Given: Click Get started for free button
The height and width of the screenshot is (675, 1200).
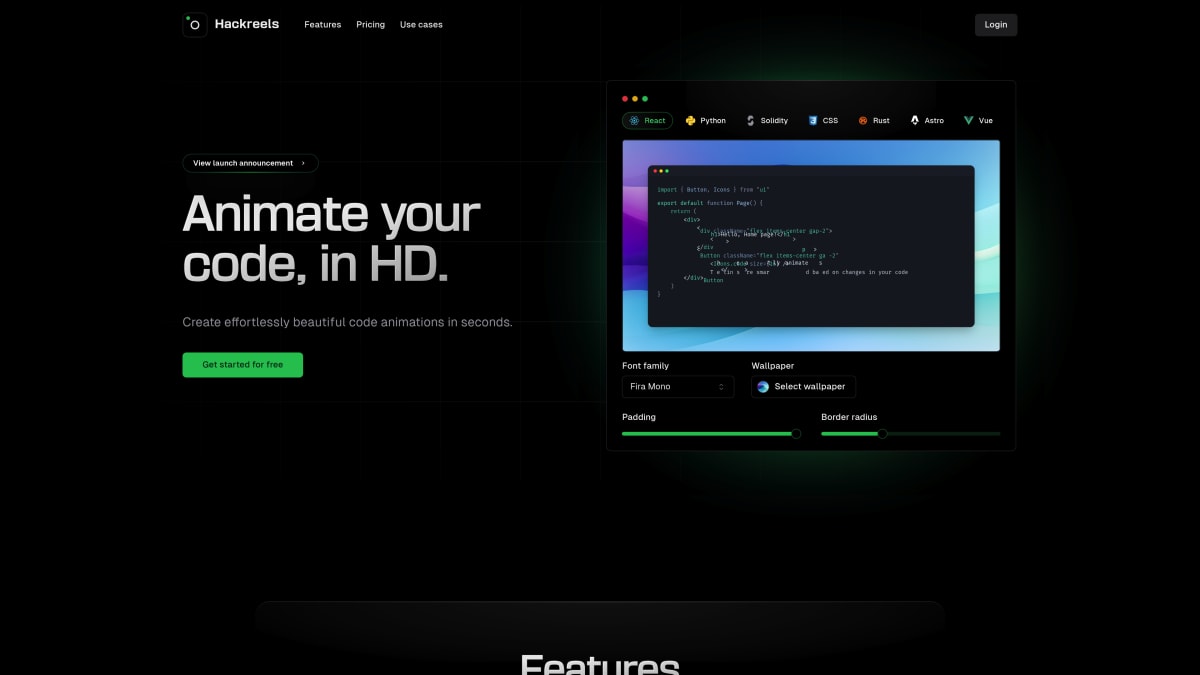Looking at the screenshot, I should [x=242, y=365].
